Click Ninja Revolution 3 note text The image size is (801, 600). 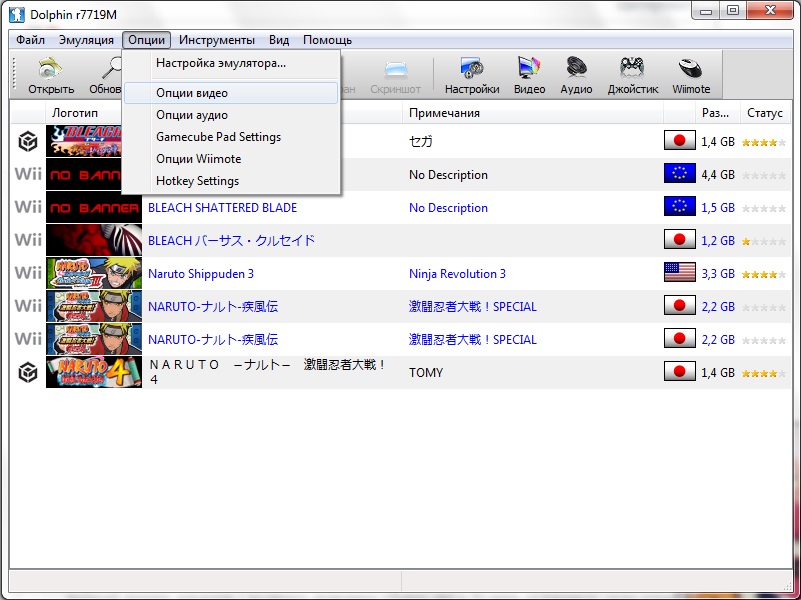pos(457,274)
